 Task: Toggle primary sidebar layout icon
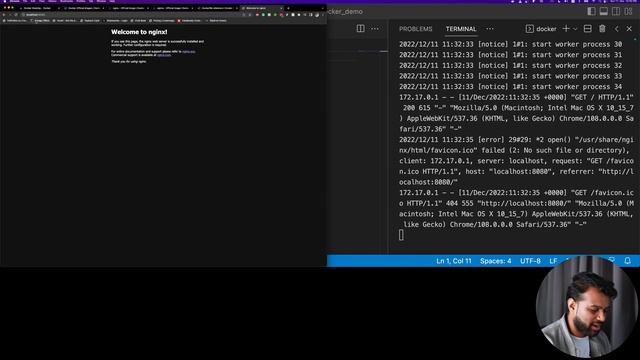click(x=591, y=11)
